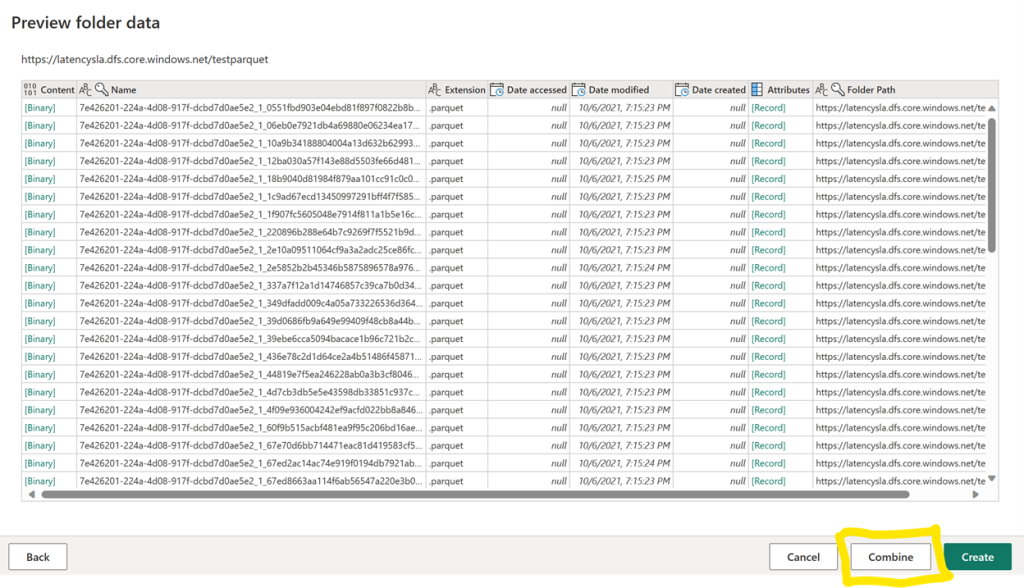
Task: Open [Record] link for file 12ba030a57f143e88d55
Action: click(x=768, y=161)
